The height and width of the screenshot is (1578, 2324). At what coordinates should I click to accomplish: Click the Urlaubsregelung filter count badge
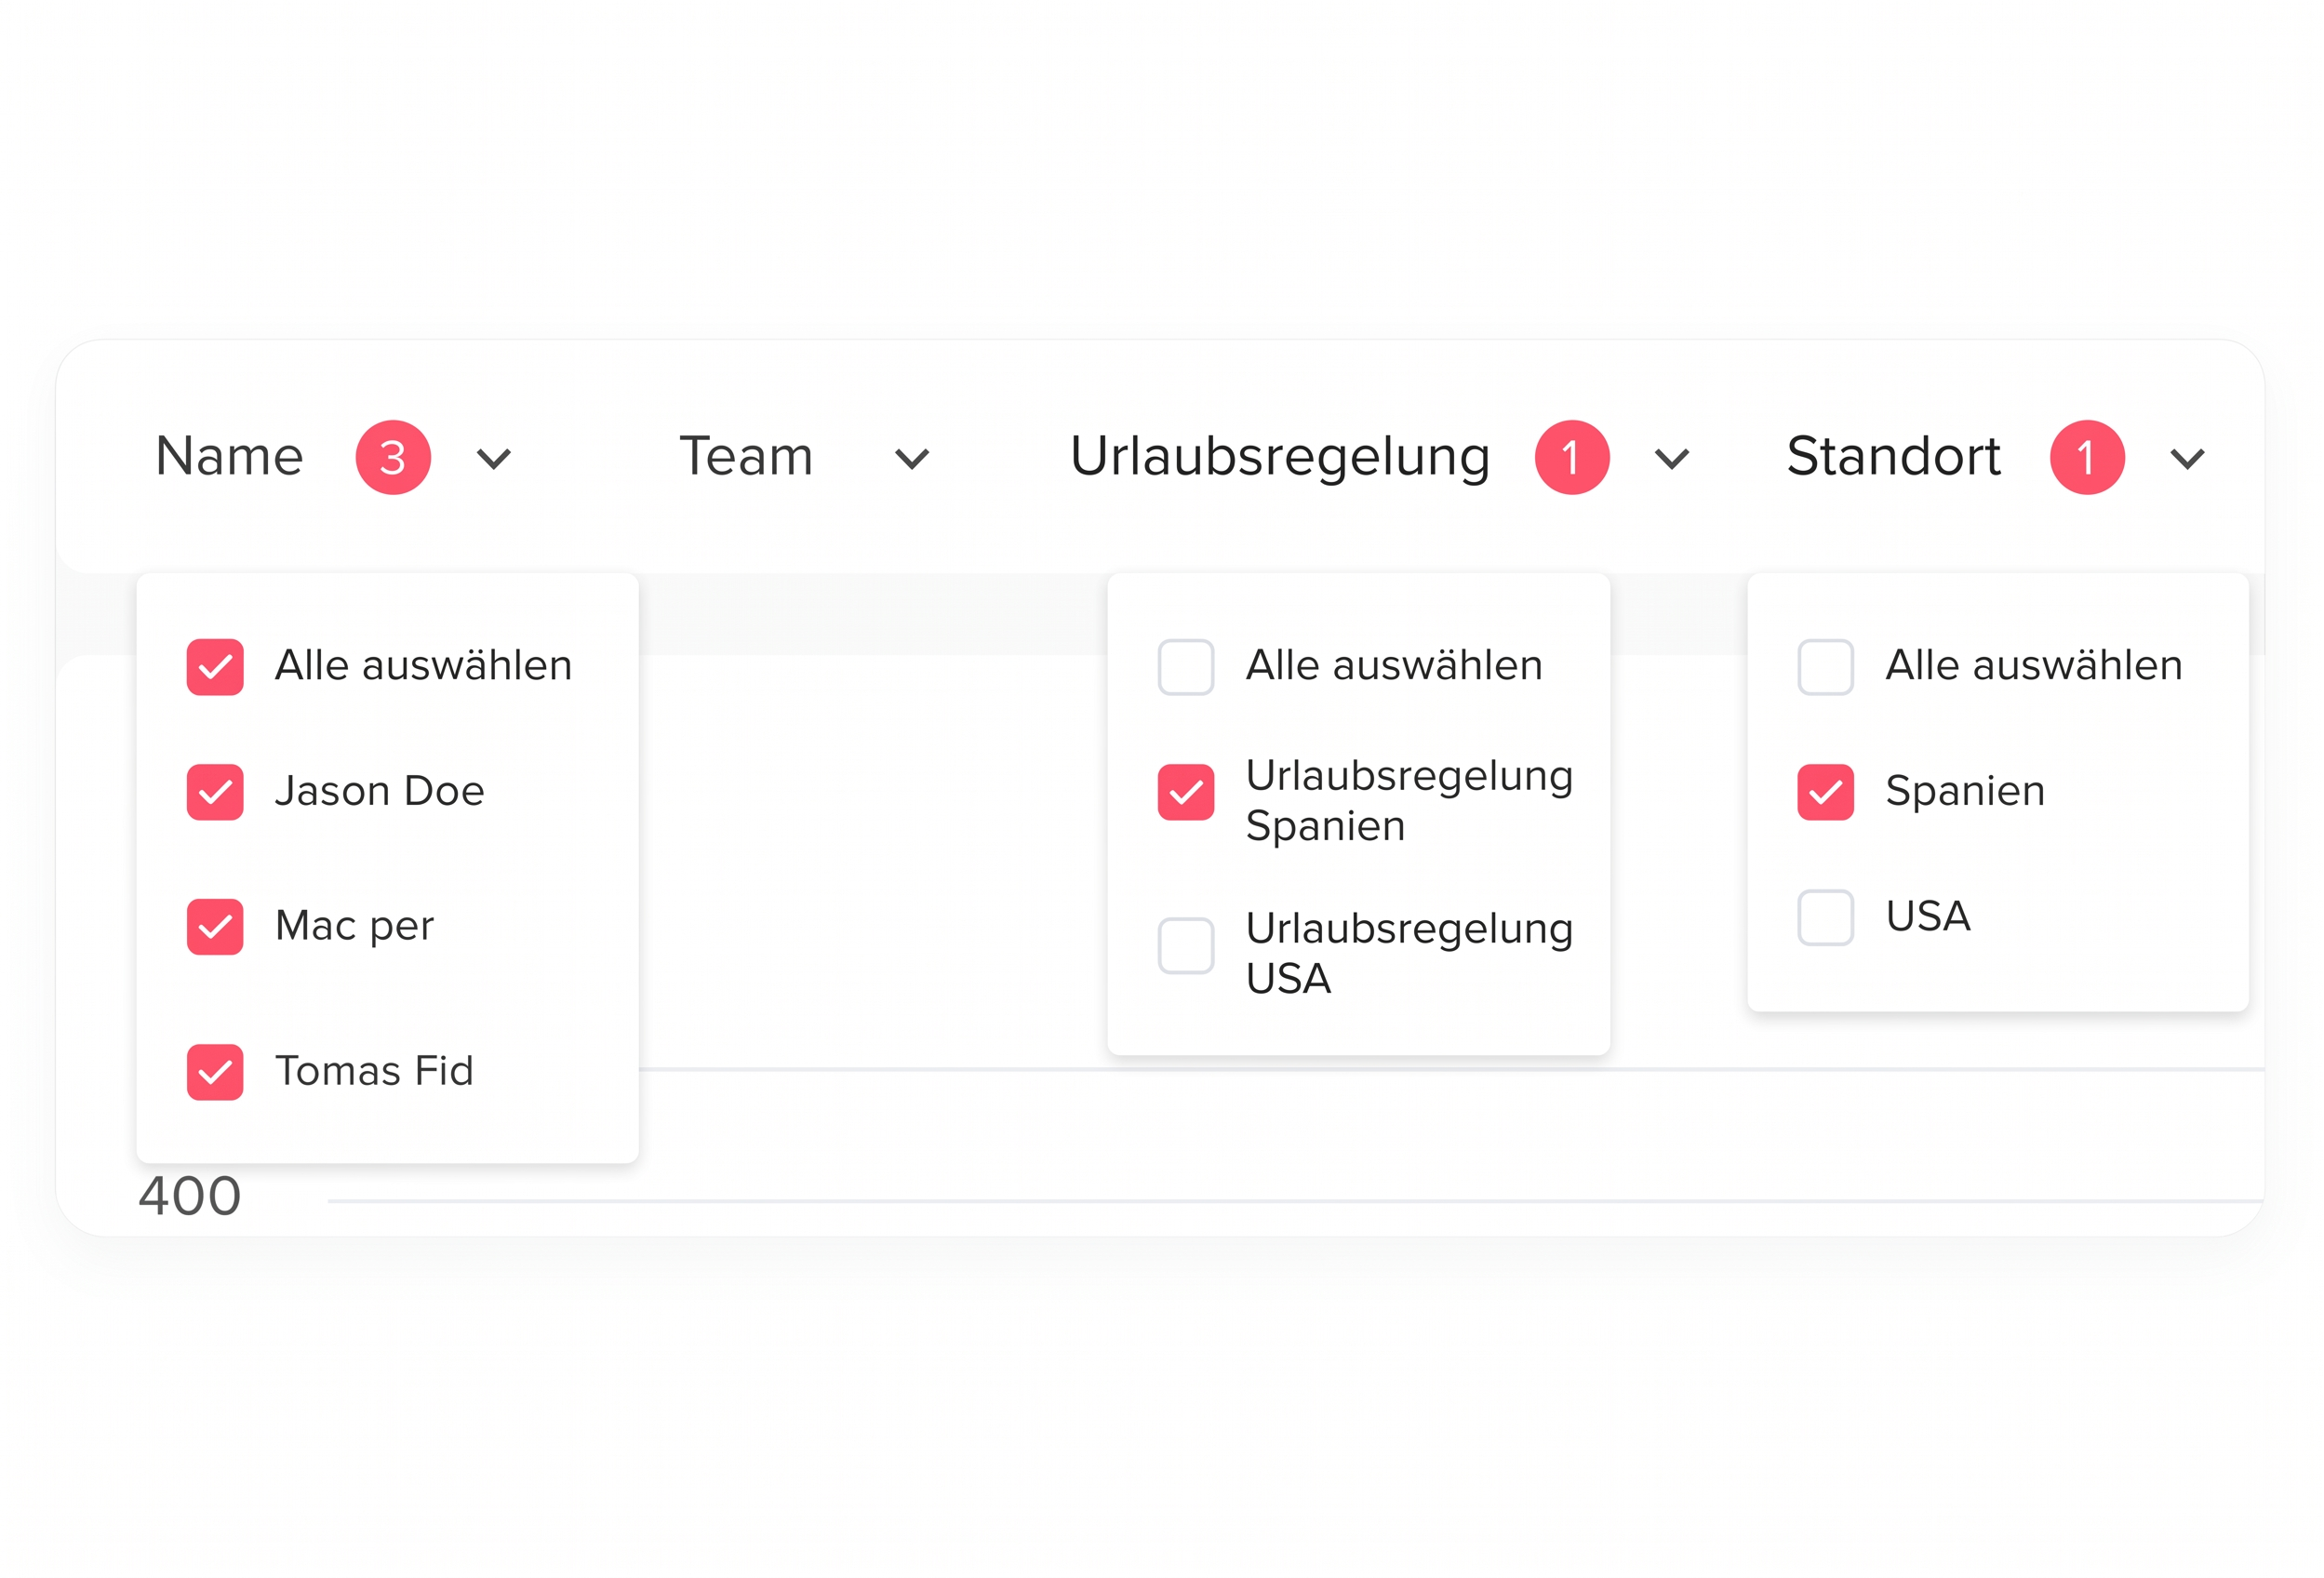[1572, 457]
